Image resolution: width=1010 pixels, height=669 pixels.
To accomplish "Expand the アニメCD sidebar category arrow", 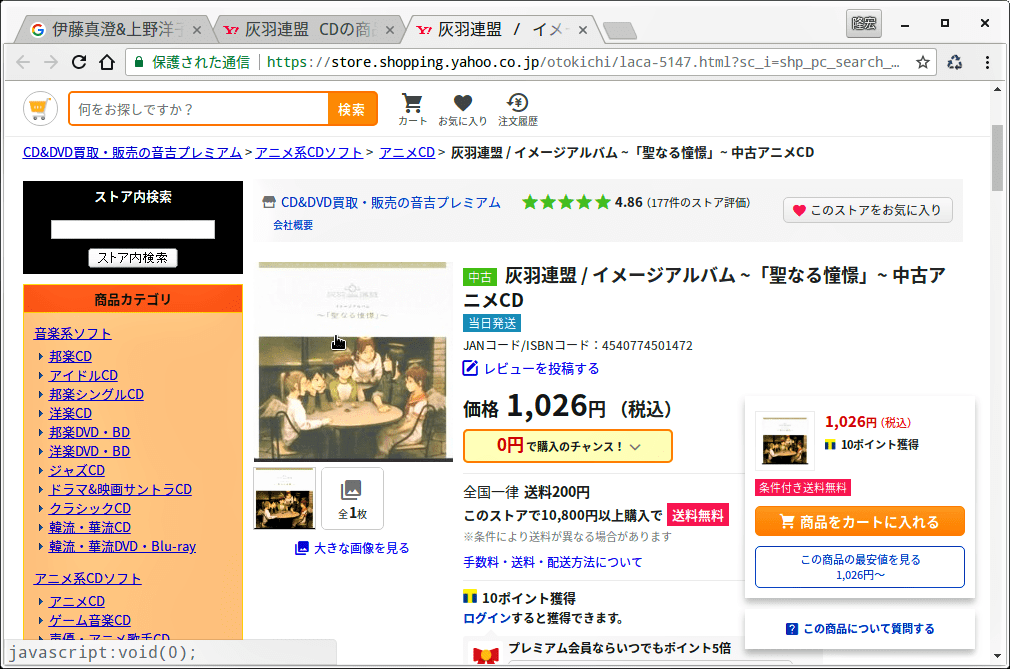I will (41, 601).
